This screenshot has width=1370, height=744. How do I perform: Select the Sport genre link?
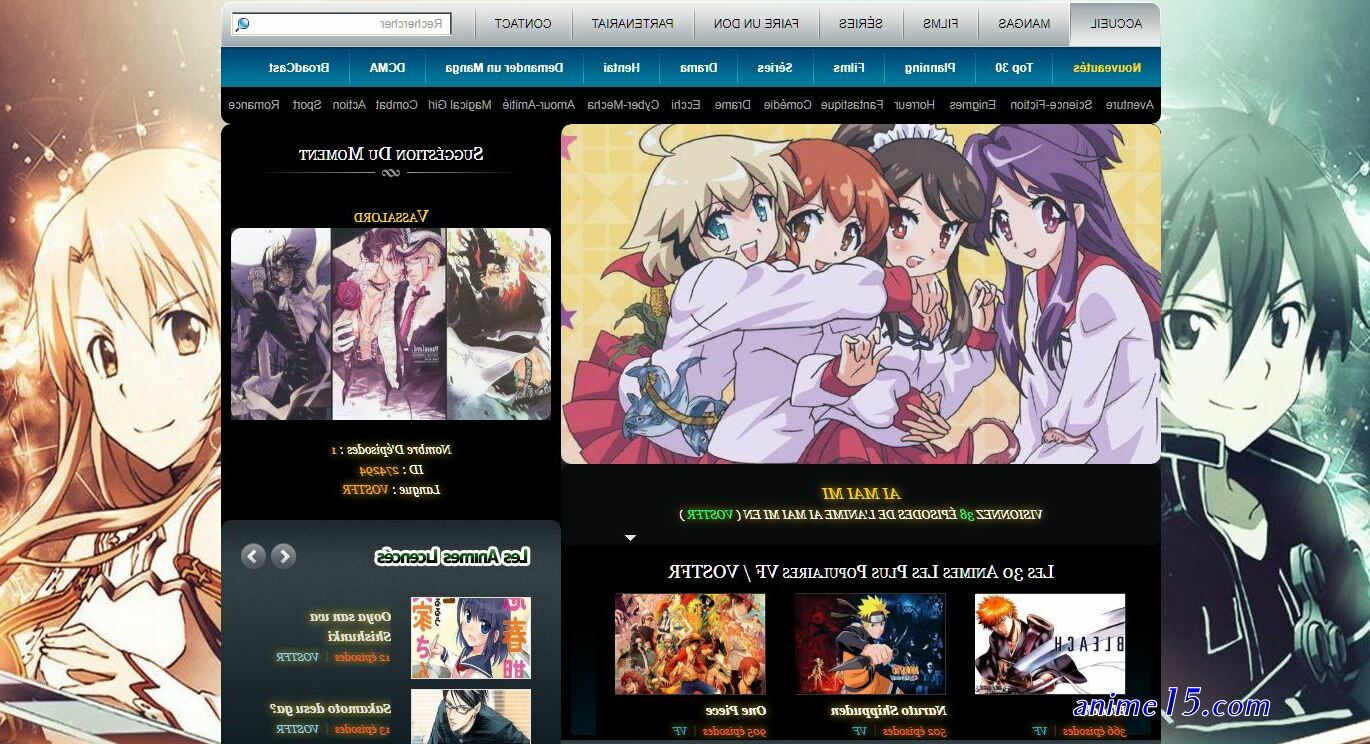click(x=307, y=104)
